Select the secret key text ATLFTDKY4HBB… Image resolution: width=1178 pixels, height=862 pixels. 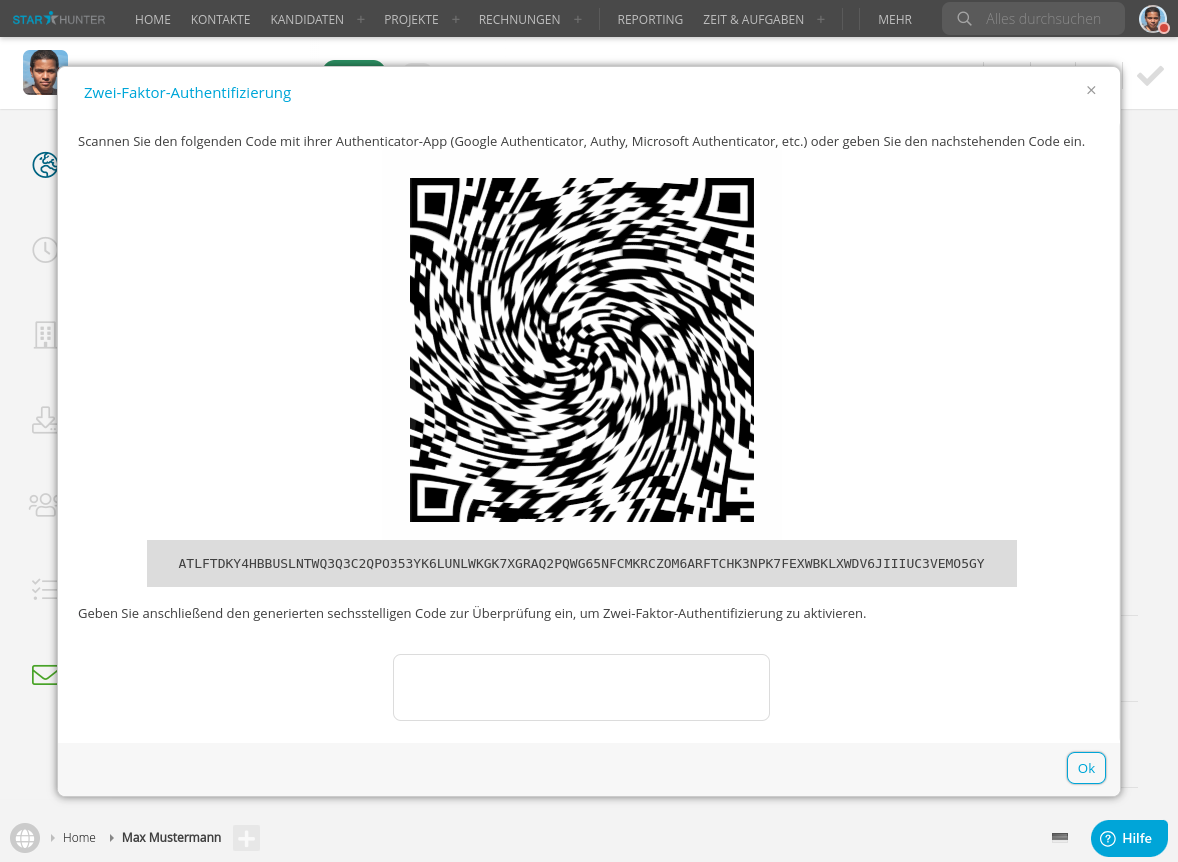click(581, 564)
